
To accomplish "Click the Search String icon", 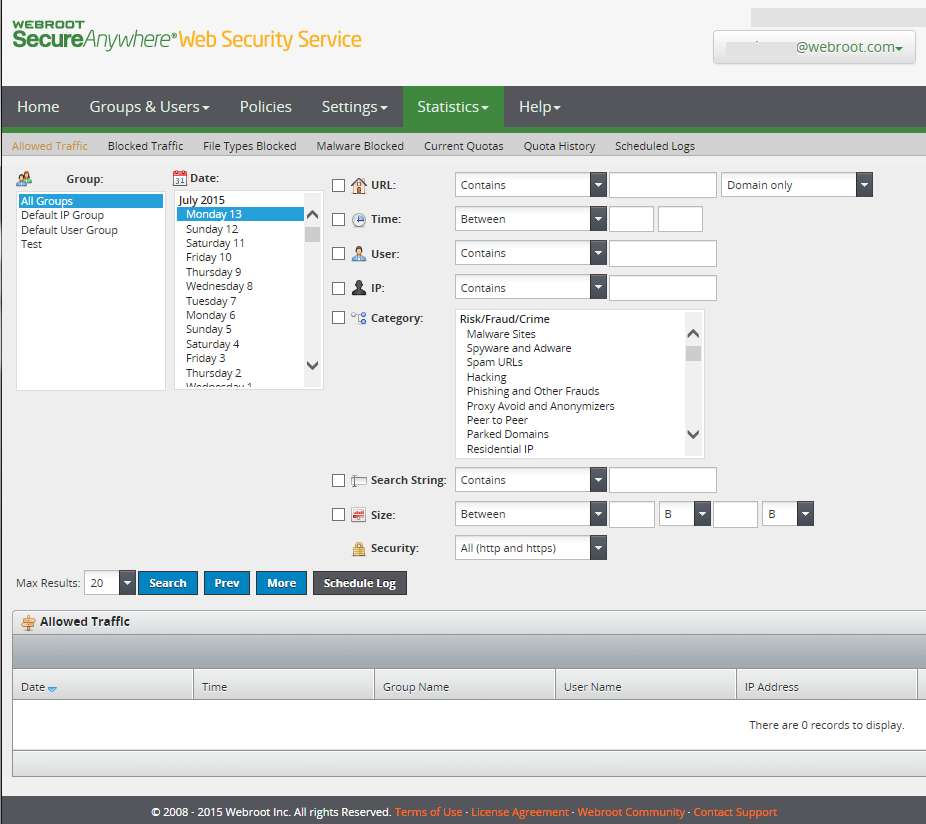I will 358,480.
